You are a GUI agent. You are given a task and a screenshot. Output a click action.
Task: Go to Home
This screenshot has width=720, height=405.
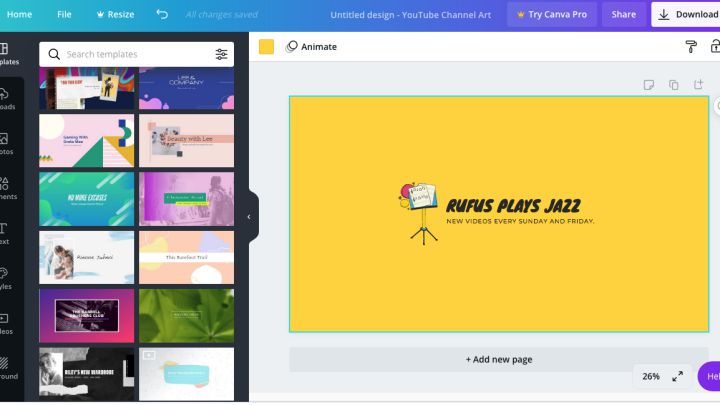click(x=19, y=14)
